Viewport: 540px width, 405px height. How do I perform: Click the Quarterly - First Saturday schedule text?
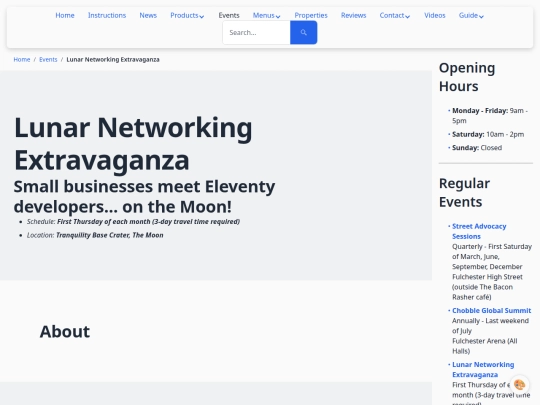[x=492, y=257]
